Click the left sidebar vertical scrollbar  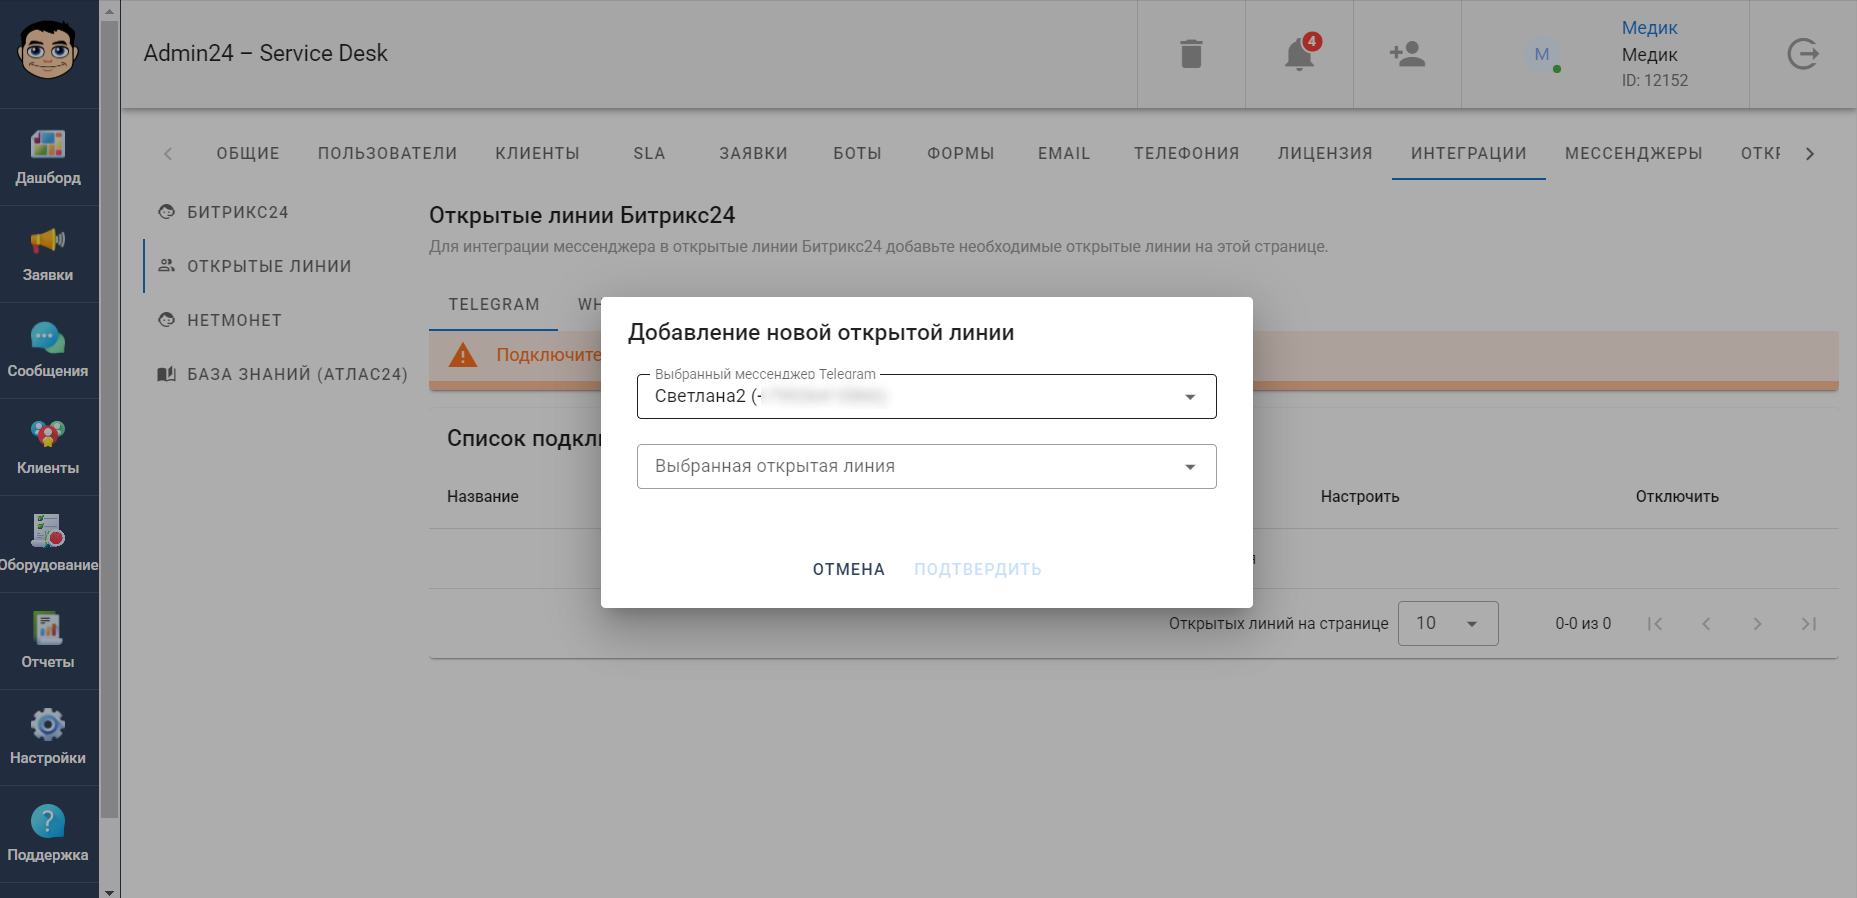click(x=110, y=420)
